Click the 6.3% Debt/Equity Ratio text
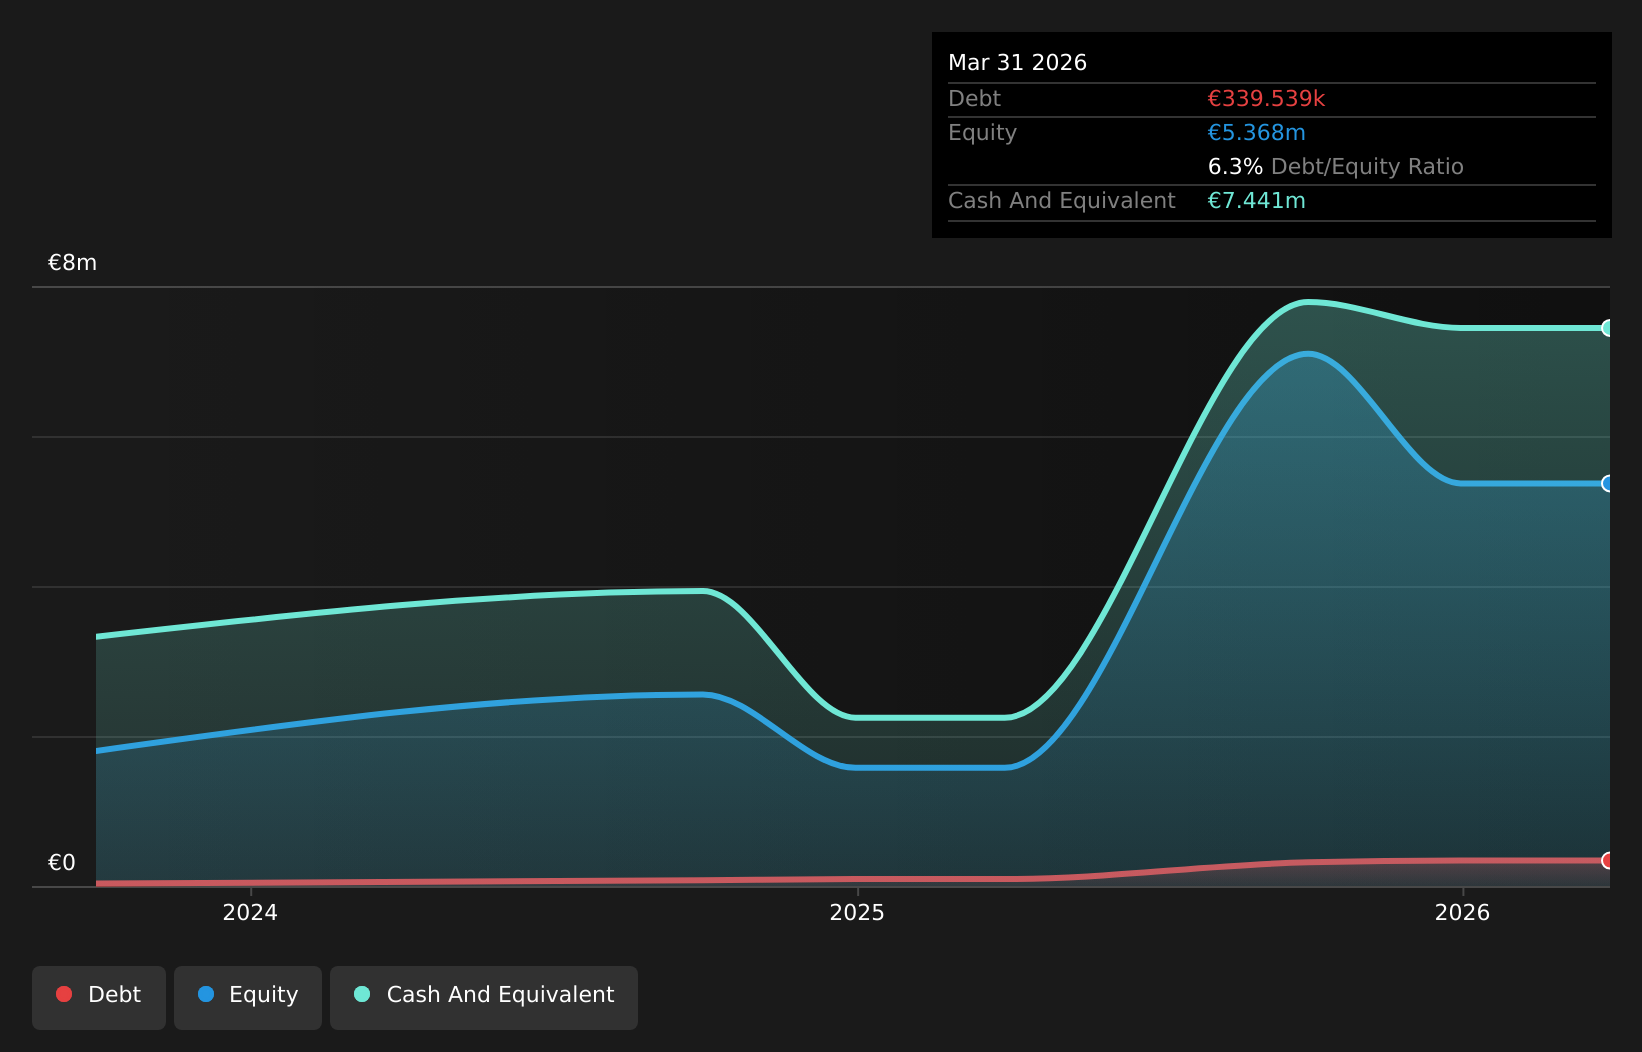The width and height of the screenshot is (1642, 1052). point(1335,167)
